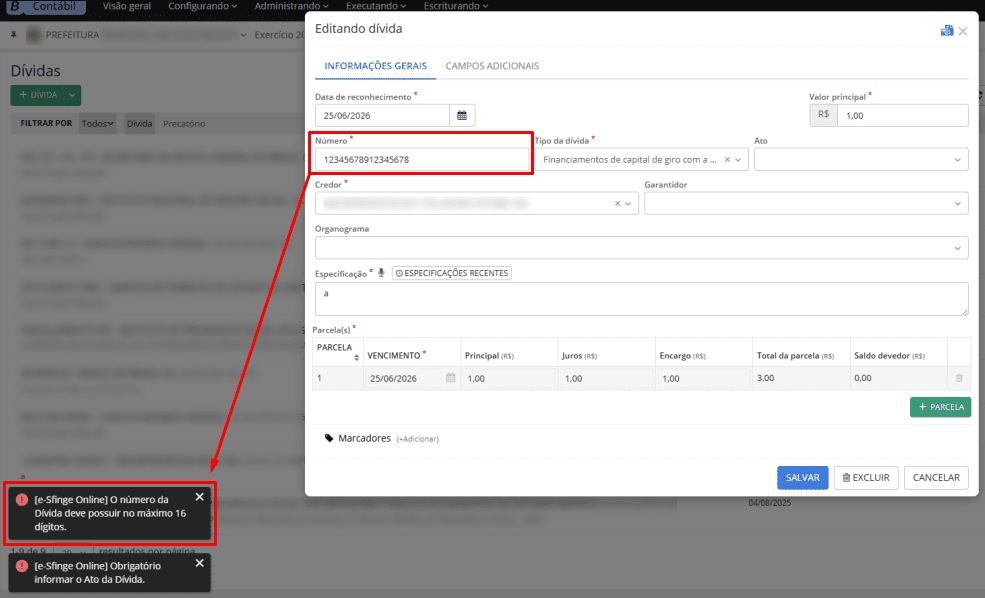Clear the selected Tipo da dívida value
Screen dimensions: 985x598
pos(727,160)
